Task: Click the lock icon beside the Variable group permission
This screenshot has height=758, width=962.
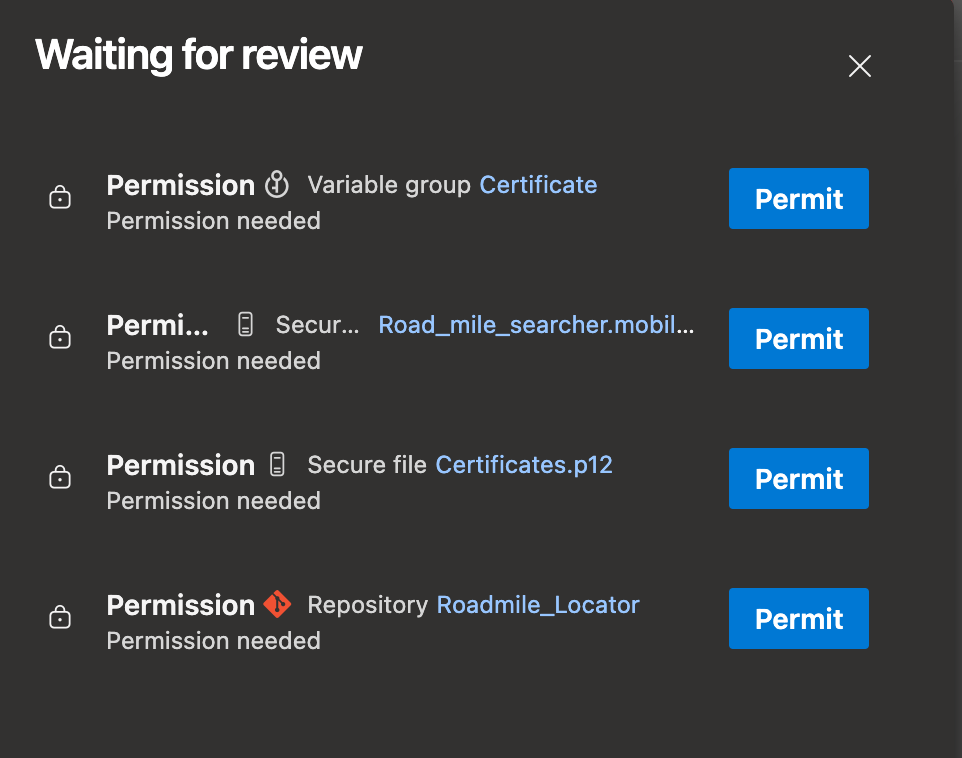Action: (60, 198)
